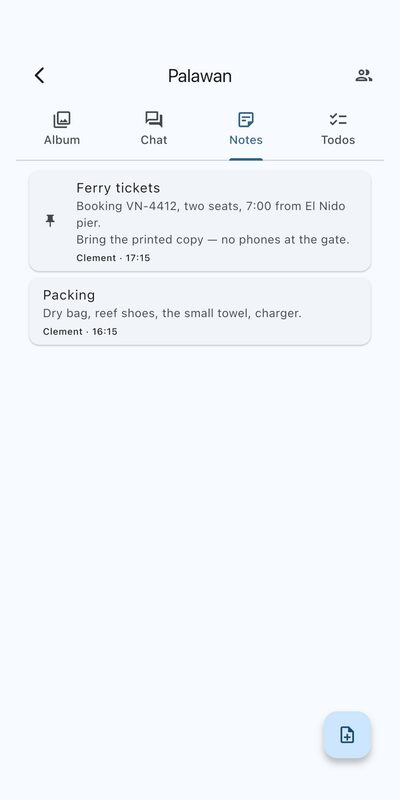Tap Clement 16:15 author line

pyautogui.click(x=80, y=332)
